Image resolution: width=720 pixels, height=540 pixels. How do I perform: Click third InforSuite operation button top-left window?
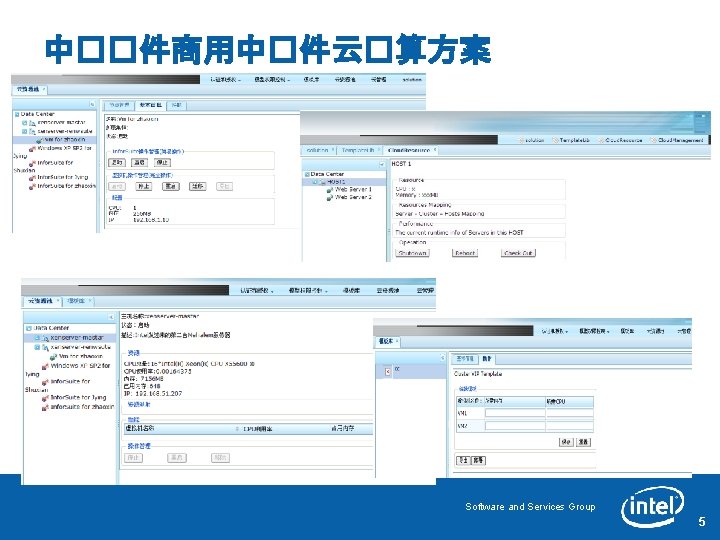click(x=162, y=162)
